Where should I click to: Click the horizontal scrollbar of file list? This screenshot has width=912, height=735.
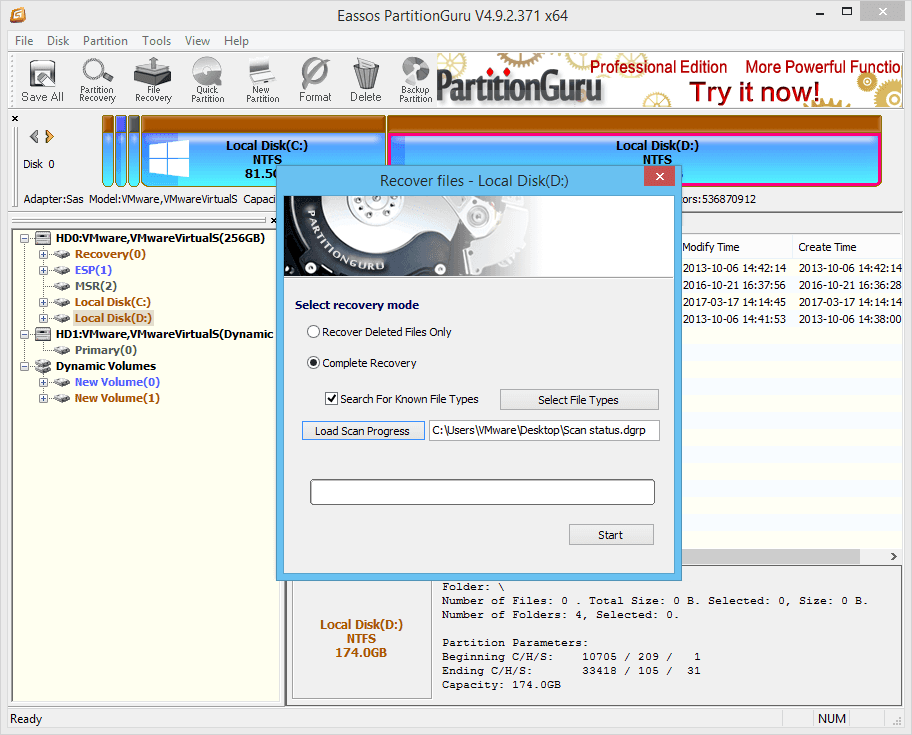(771, 556)
